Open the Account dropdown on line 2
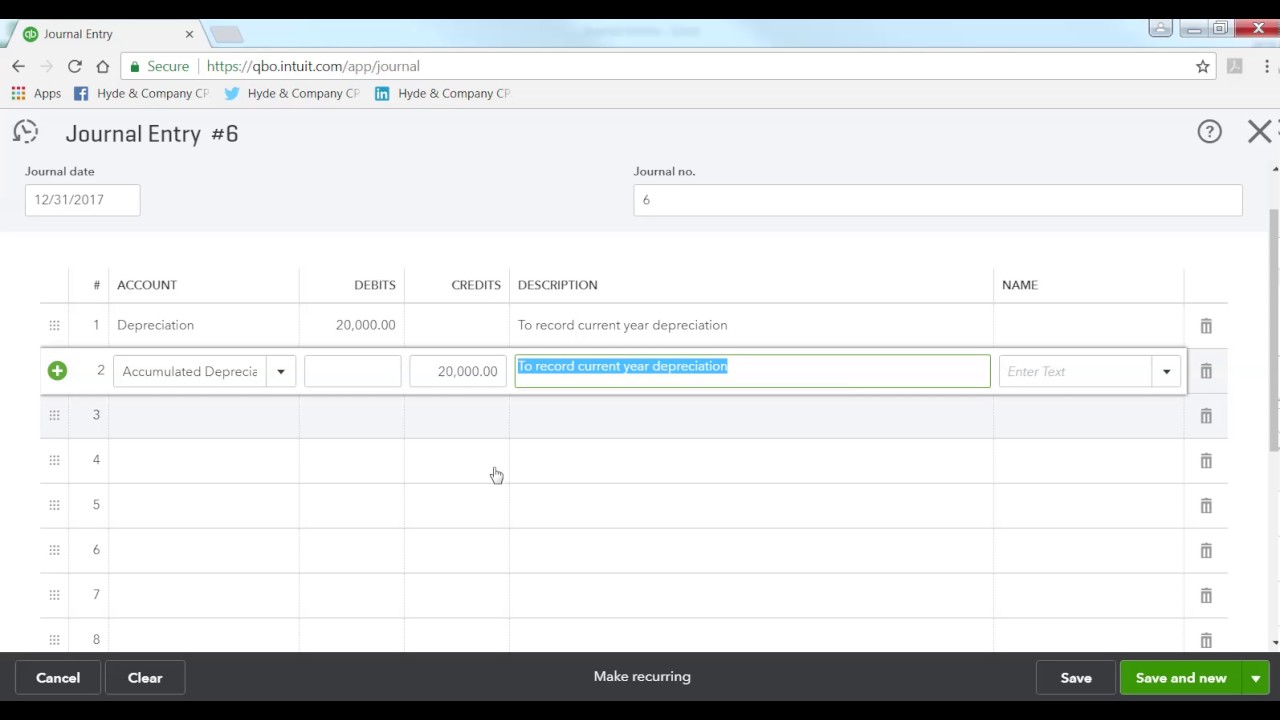 coord(280,371)
